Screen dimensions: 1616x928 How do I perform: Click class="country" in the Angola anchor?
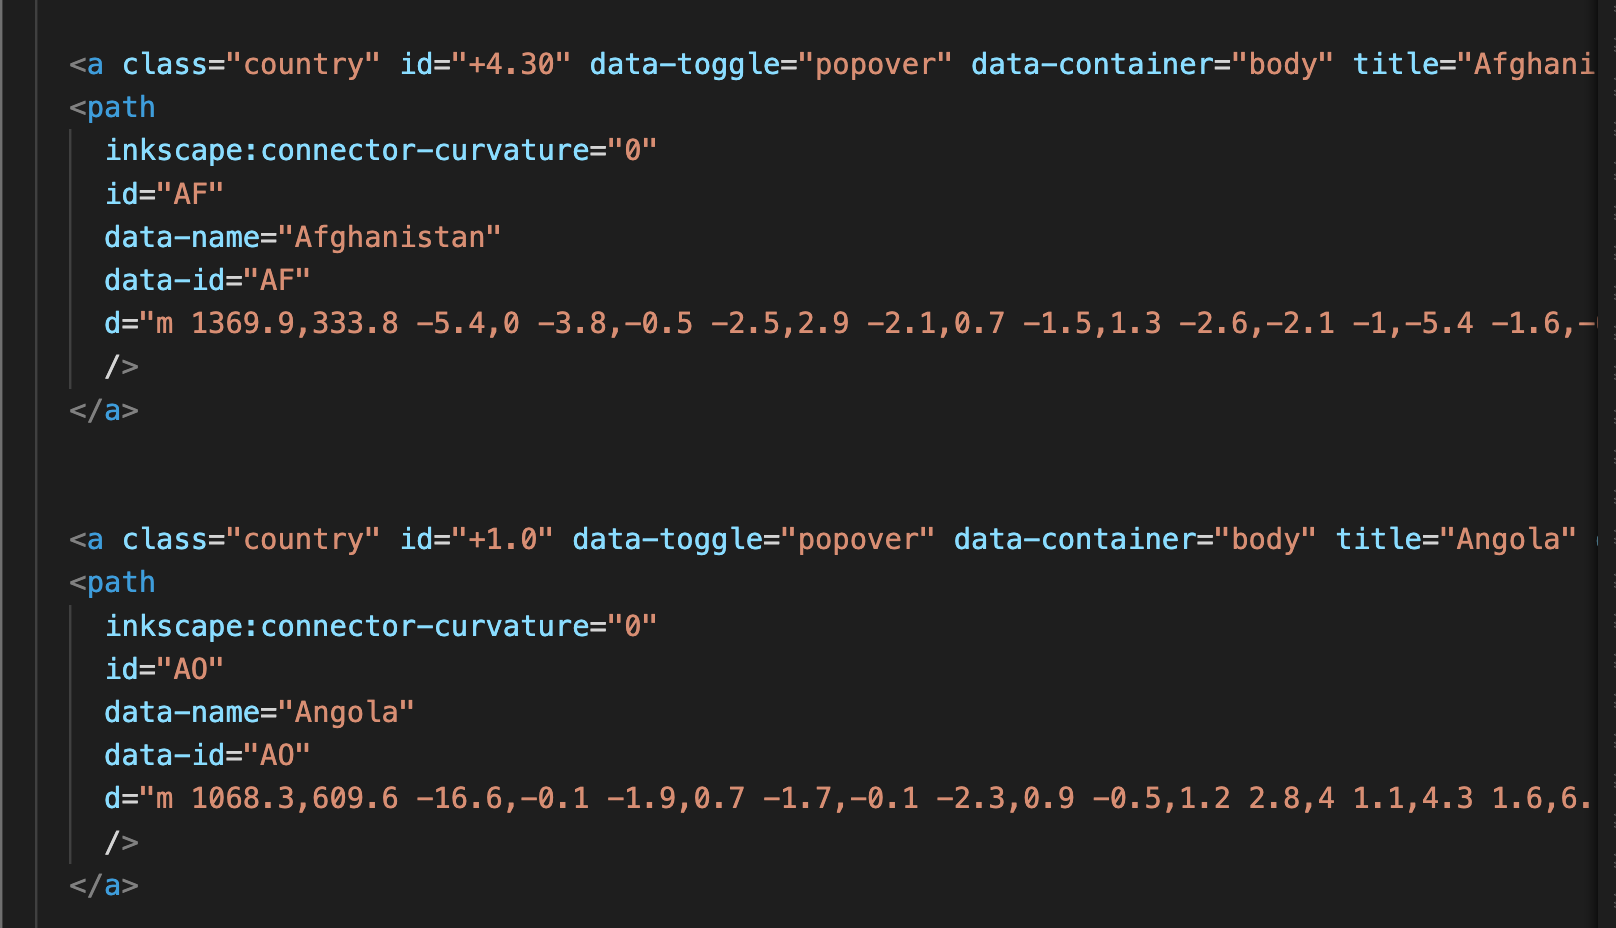[x=251, y=539]
